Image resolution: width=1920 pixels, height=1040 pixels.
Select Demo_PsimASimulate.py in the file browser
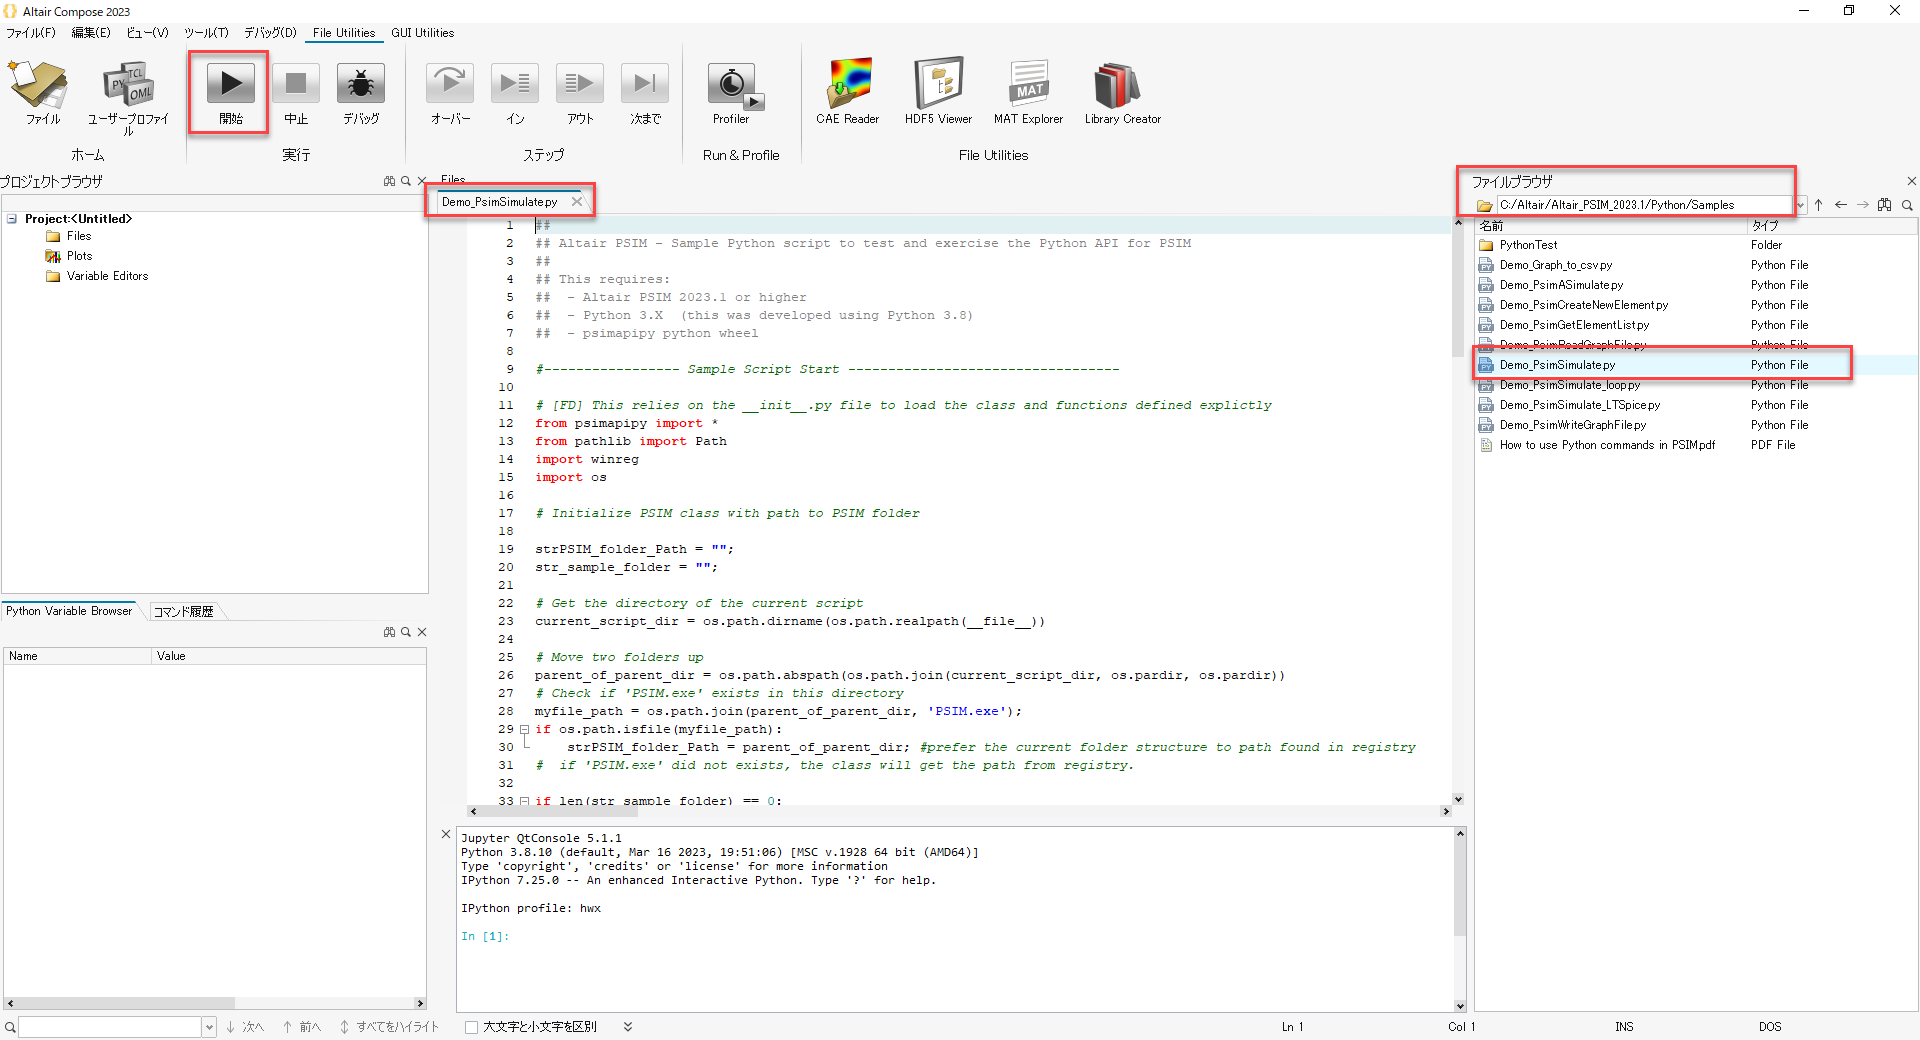coord(1560,285)
